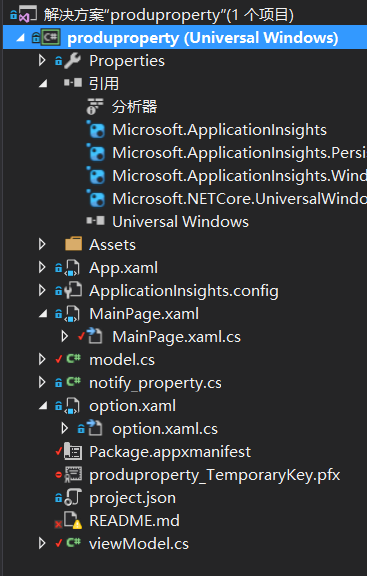Image resolution: width=367 pixels, height=576 pixels.
Task: Click the solution icon next to 解决方案
Action: click(x=28, y=15)
